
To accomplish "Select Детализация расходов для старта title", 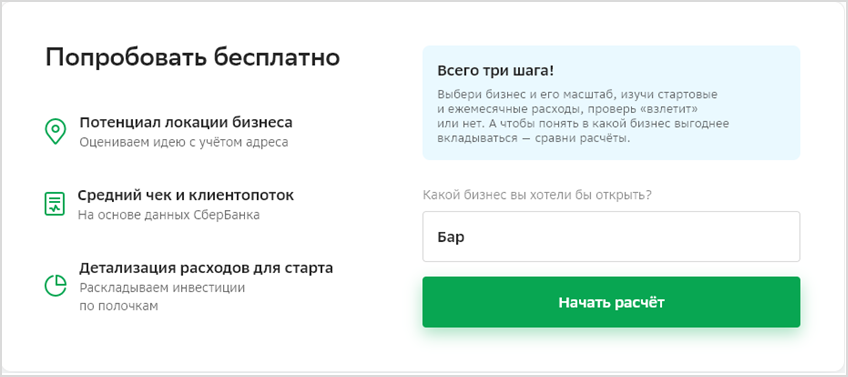I will (x=206, y=268).
